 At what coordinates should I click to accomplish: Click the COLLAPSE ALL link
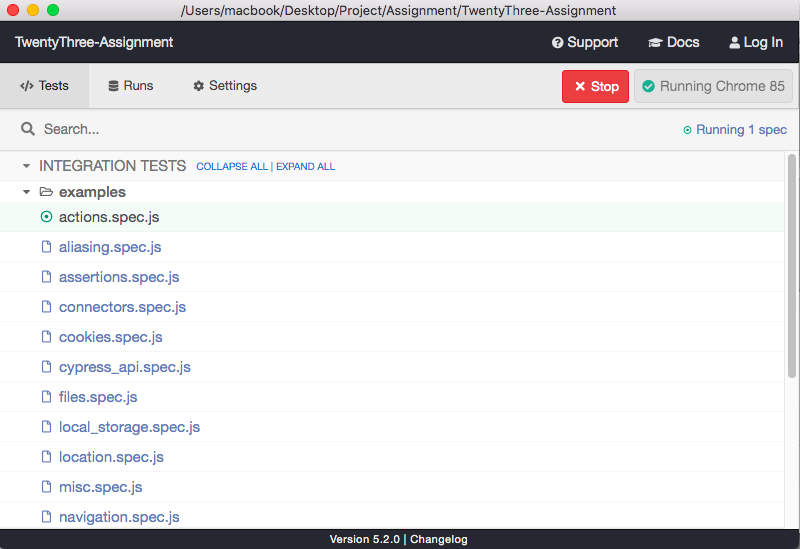232,166
